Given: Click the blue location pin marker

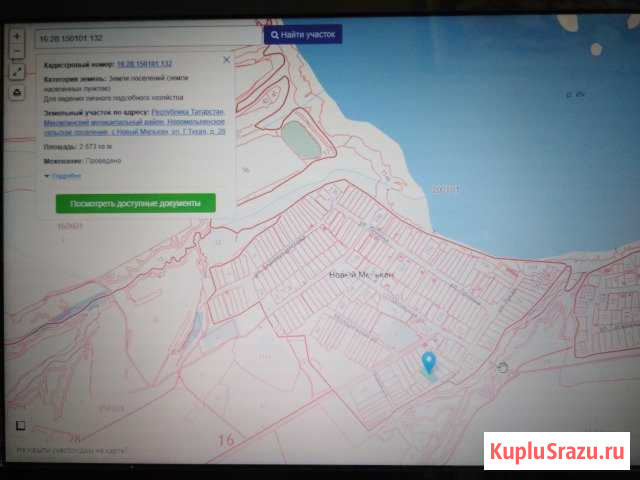Looking at the screenshot, I should point(430,362).
